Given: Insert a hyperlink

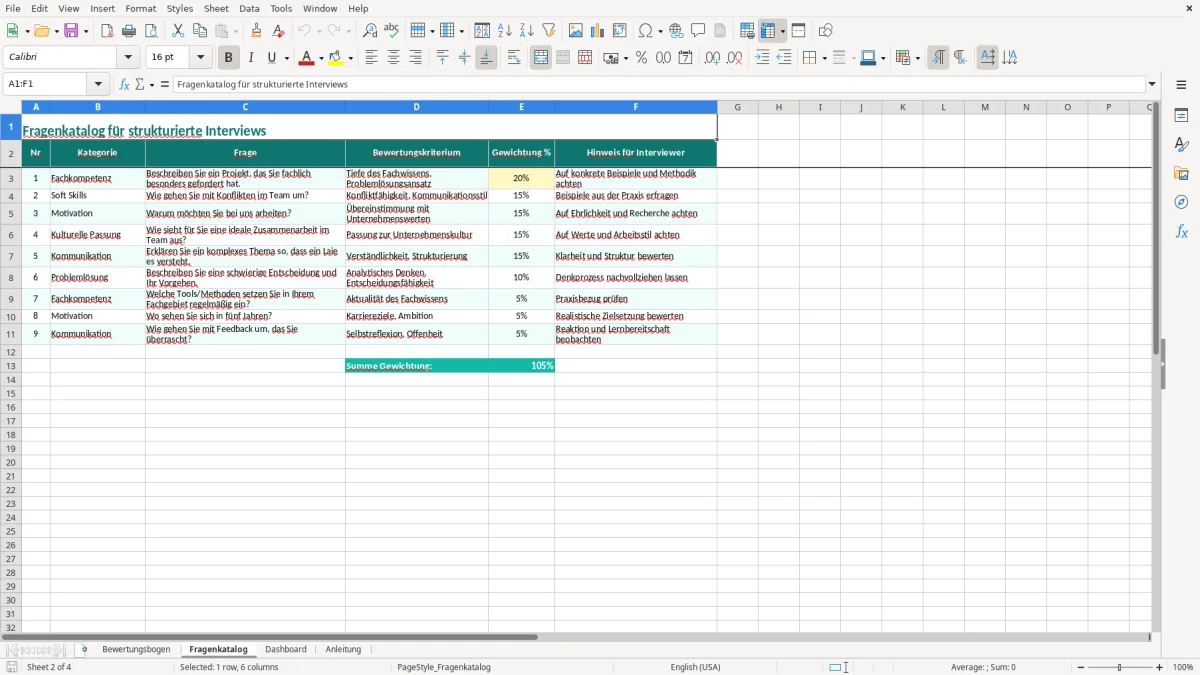Looking at the screenshot, I should 676,31.
